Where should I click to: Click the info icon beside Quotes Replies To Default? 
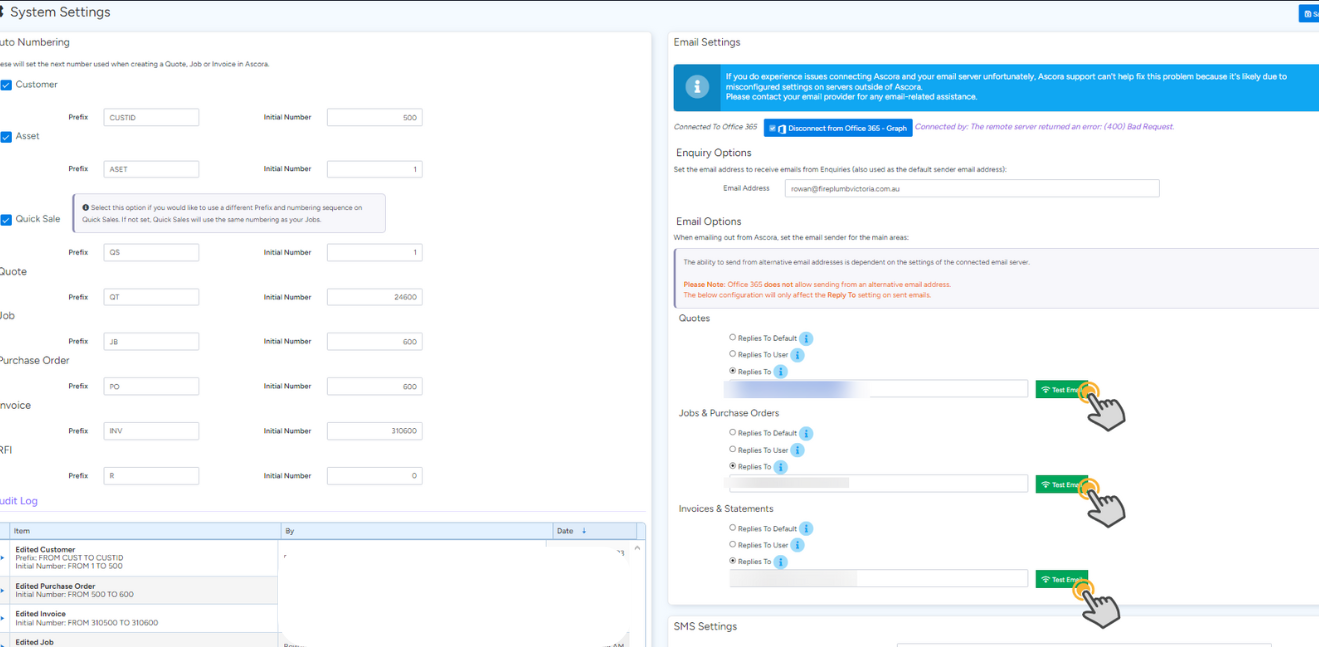coord(806,339)
